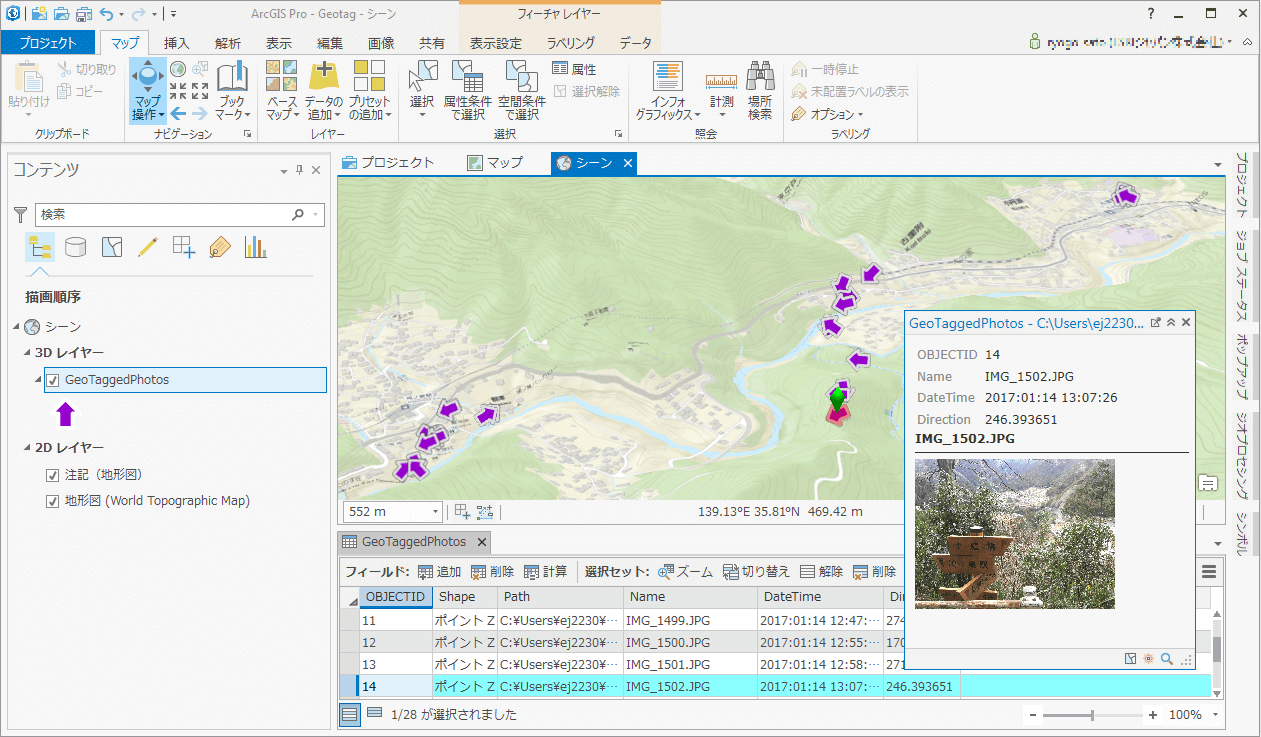The height and width of the screenshot is (737, 1261).
Task: Switch to the マップ view tab
Action: pos(496,163)
